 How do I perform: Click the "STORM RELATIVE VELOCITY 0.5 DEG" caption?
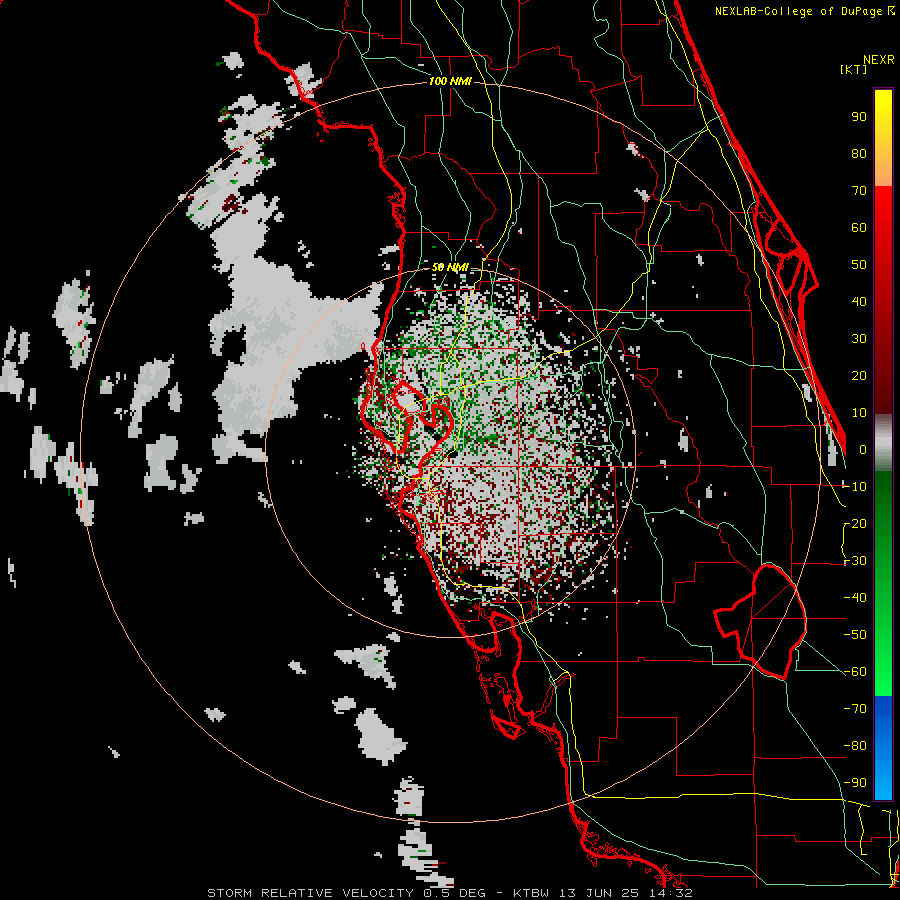point(346,893)
